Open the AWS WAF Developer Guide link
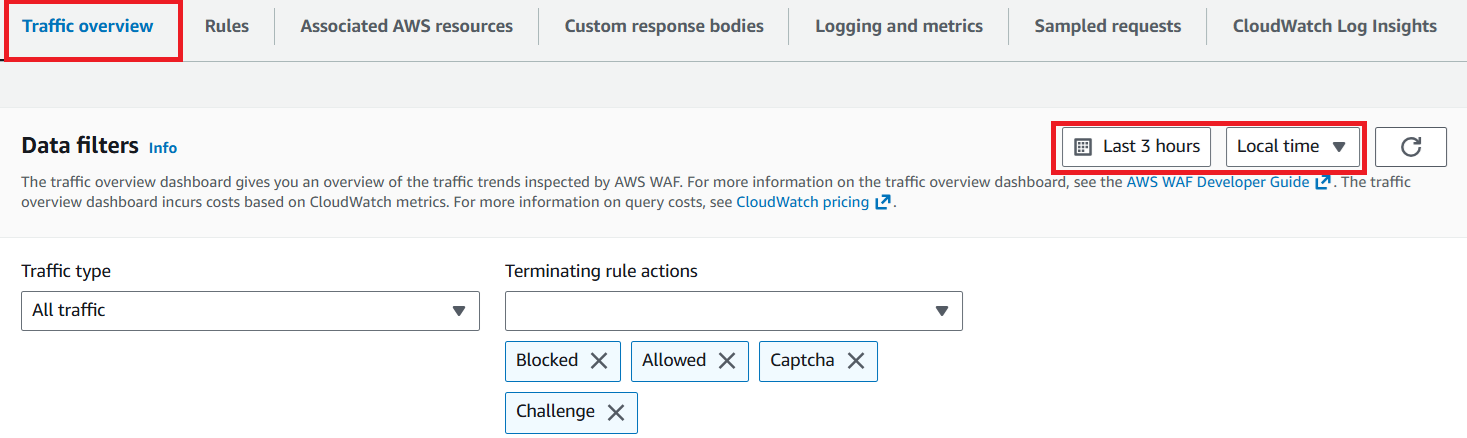The image size is (1467, 438). (x=1217, y=183)
